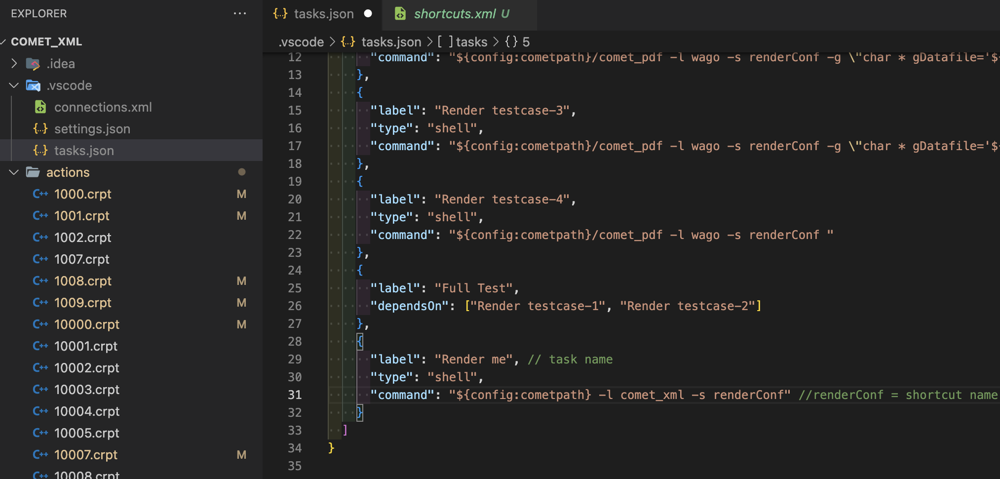Open 10005.crpt file

pyautogui.click(x=87, y=433)
